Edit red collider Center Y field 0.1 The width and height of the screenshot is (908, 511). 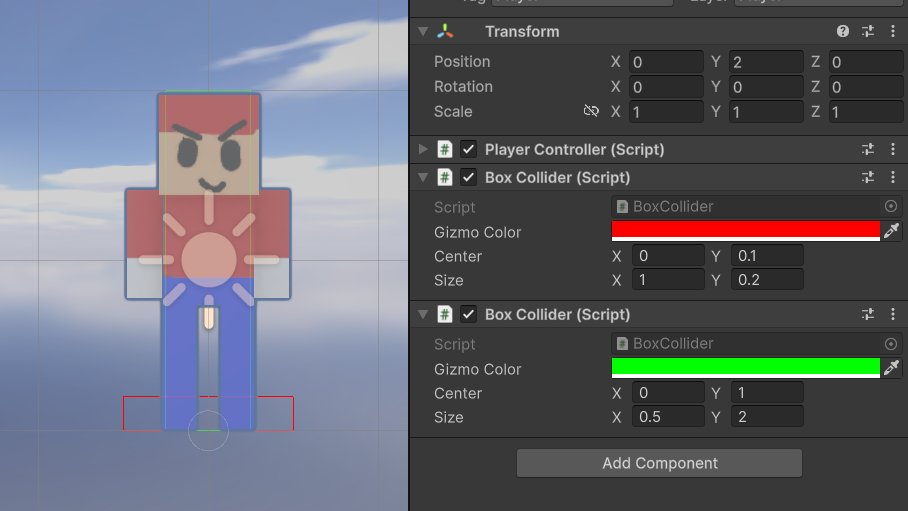(x=767, y=256)
